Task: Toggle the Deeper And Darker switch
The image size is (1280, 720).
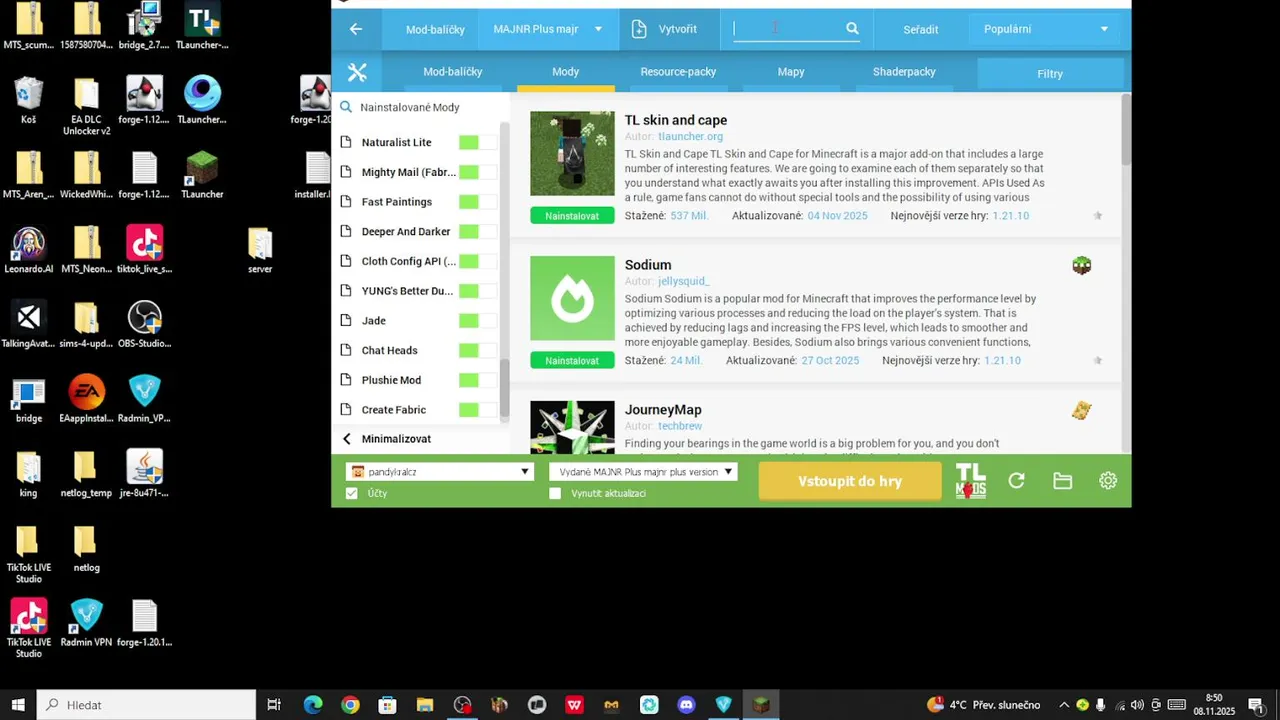Action: 477,231
